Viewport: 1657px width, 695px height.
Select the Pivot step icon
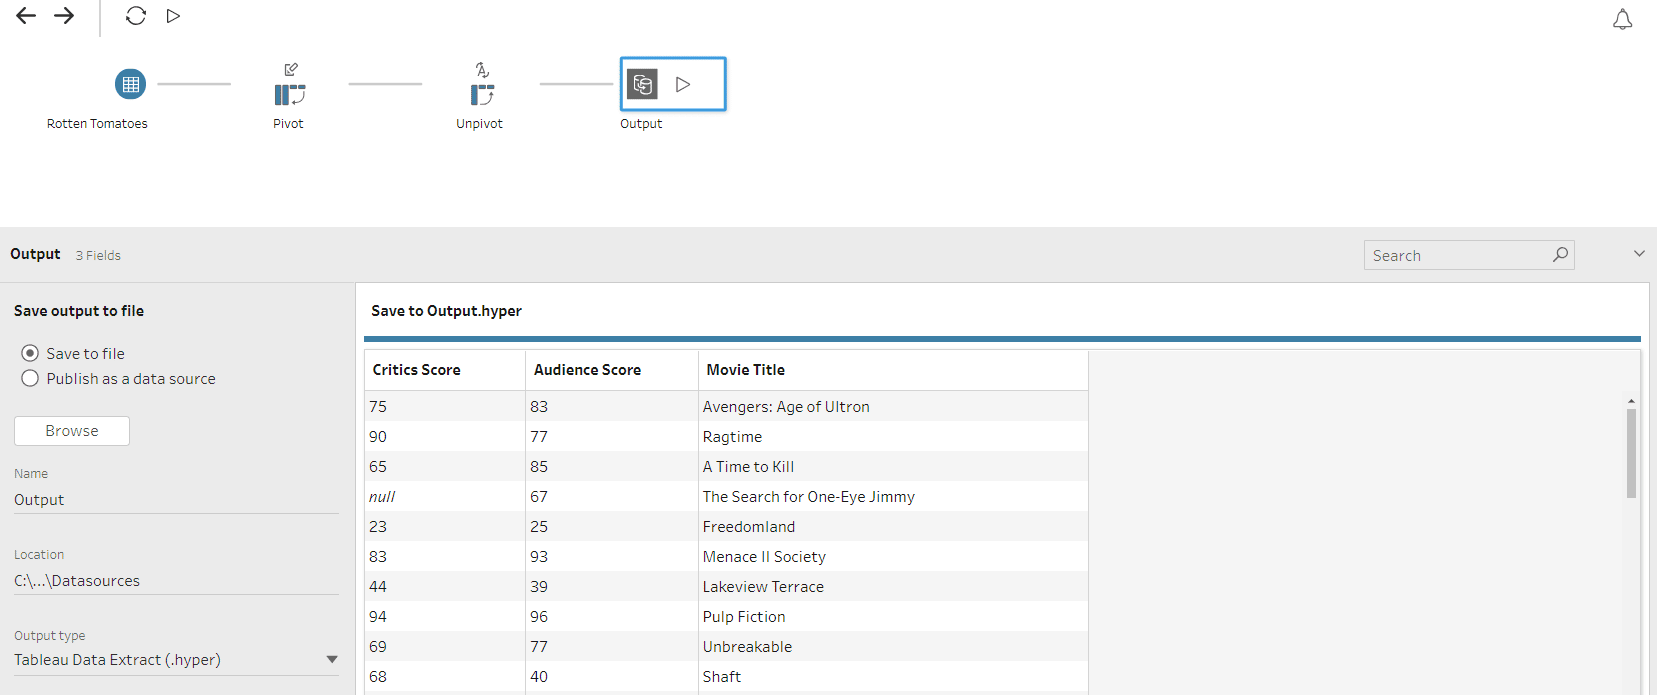tap(290, 95)
